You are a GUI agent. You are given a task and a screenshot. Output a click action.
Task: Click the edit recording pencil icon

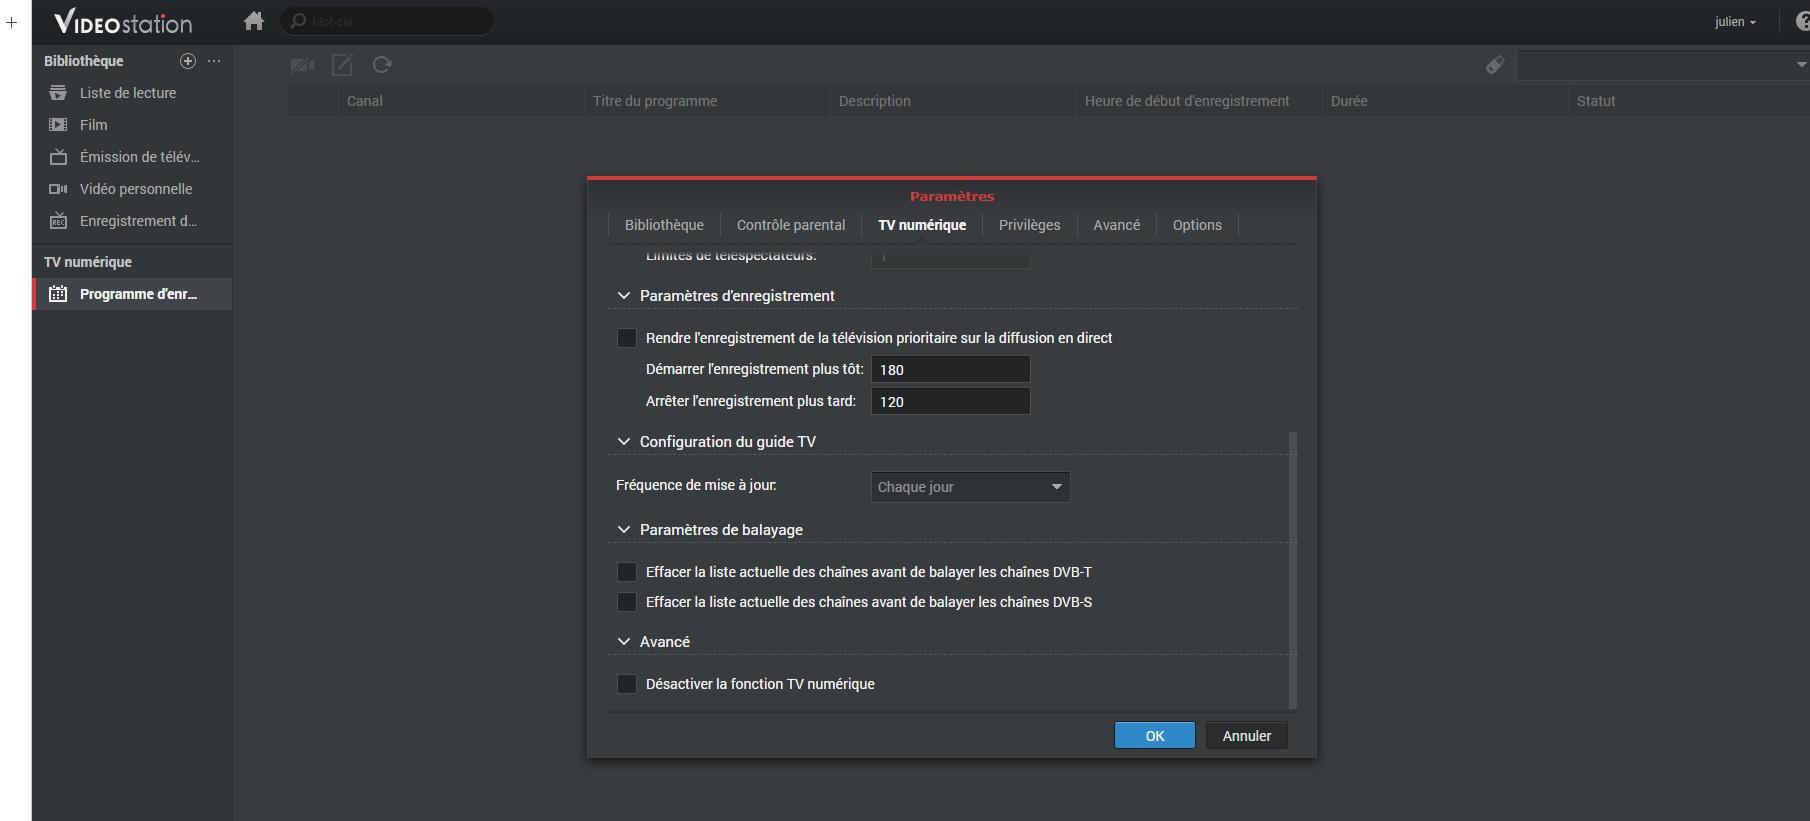[x=342, y=65]
